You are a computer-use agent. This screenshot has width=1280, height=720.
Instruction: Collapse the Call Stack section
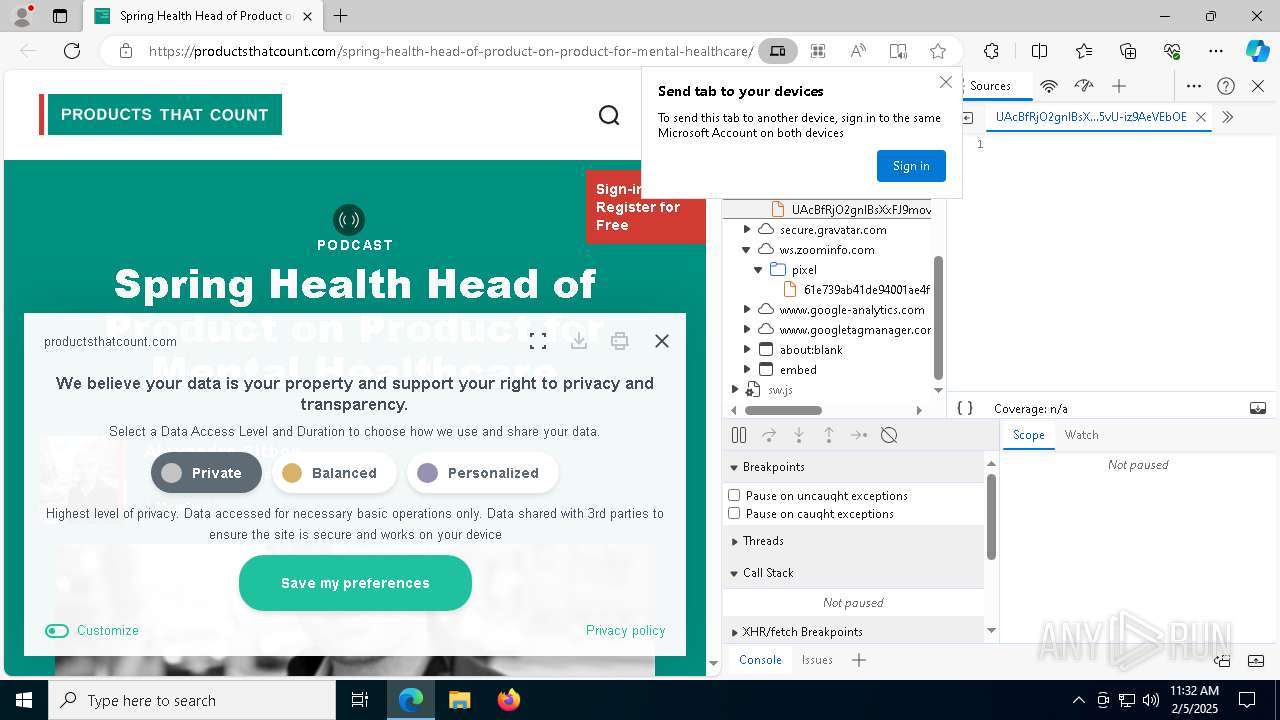pyautogui.click(x=733, y=573)
